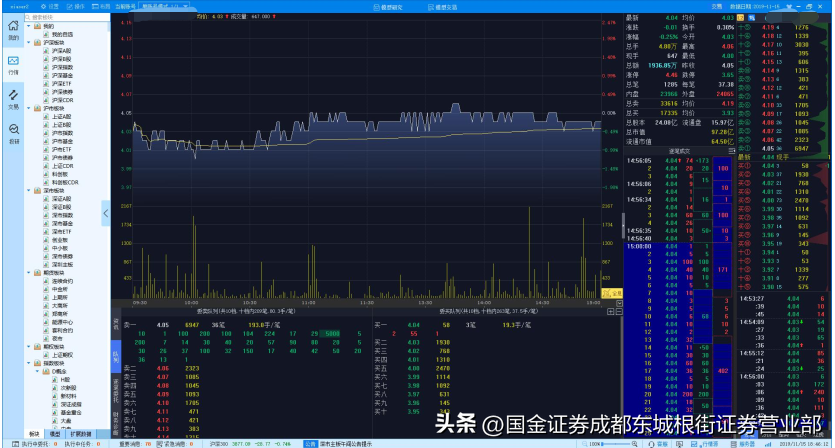Select 能源中心 in tree

(x=62, y=322)
